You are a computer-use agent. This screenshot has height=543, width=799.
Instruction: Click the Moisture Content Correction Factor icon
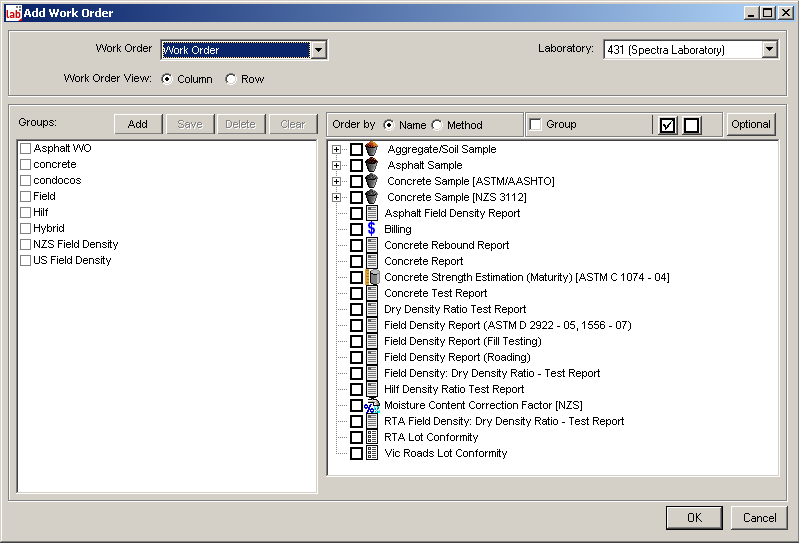click(x=372, y=405)
